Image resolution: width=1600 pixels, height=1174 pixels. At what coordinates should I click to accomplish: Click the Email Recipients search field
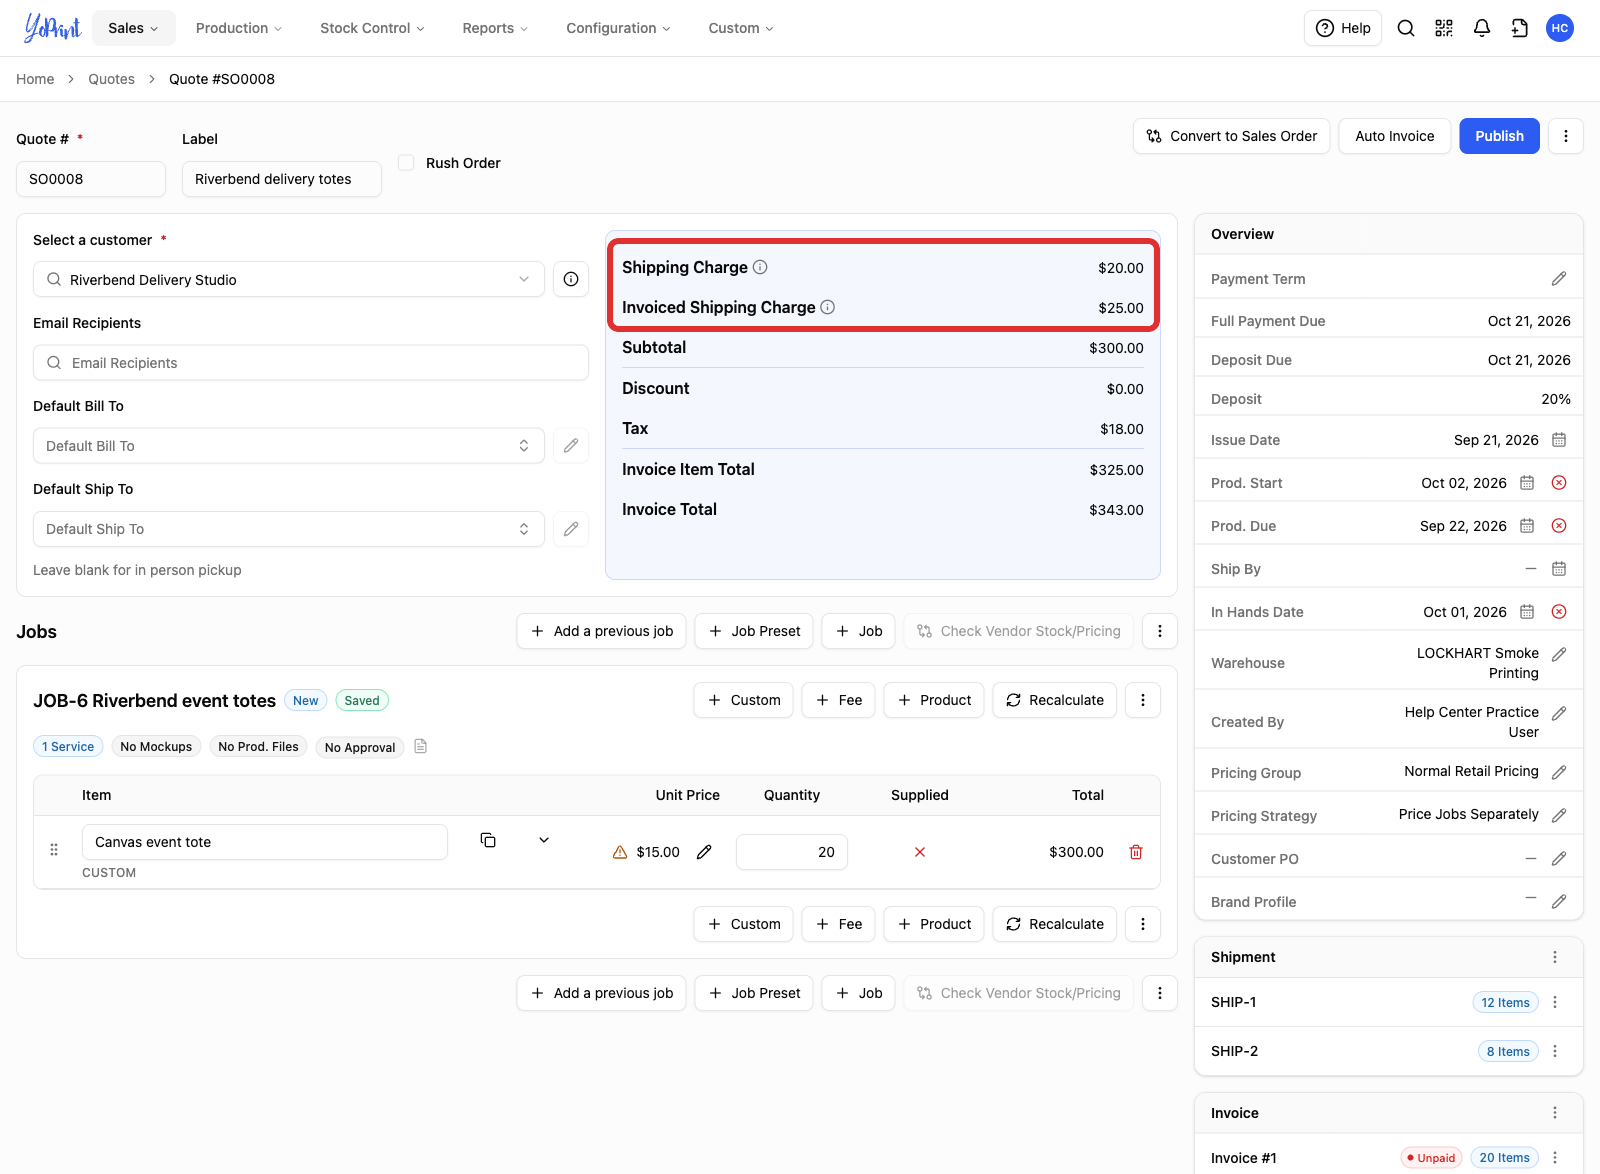[311, 363]
